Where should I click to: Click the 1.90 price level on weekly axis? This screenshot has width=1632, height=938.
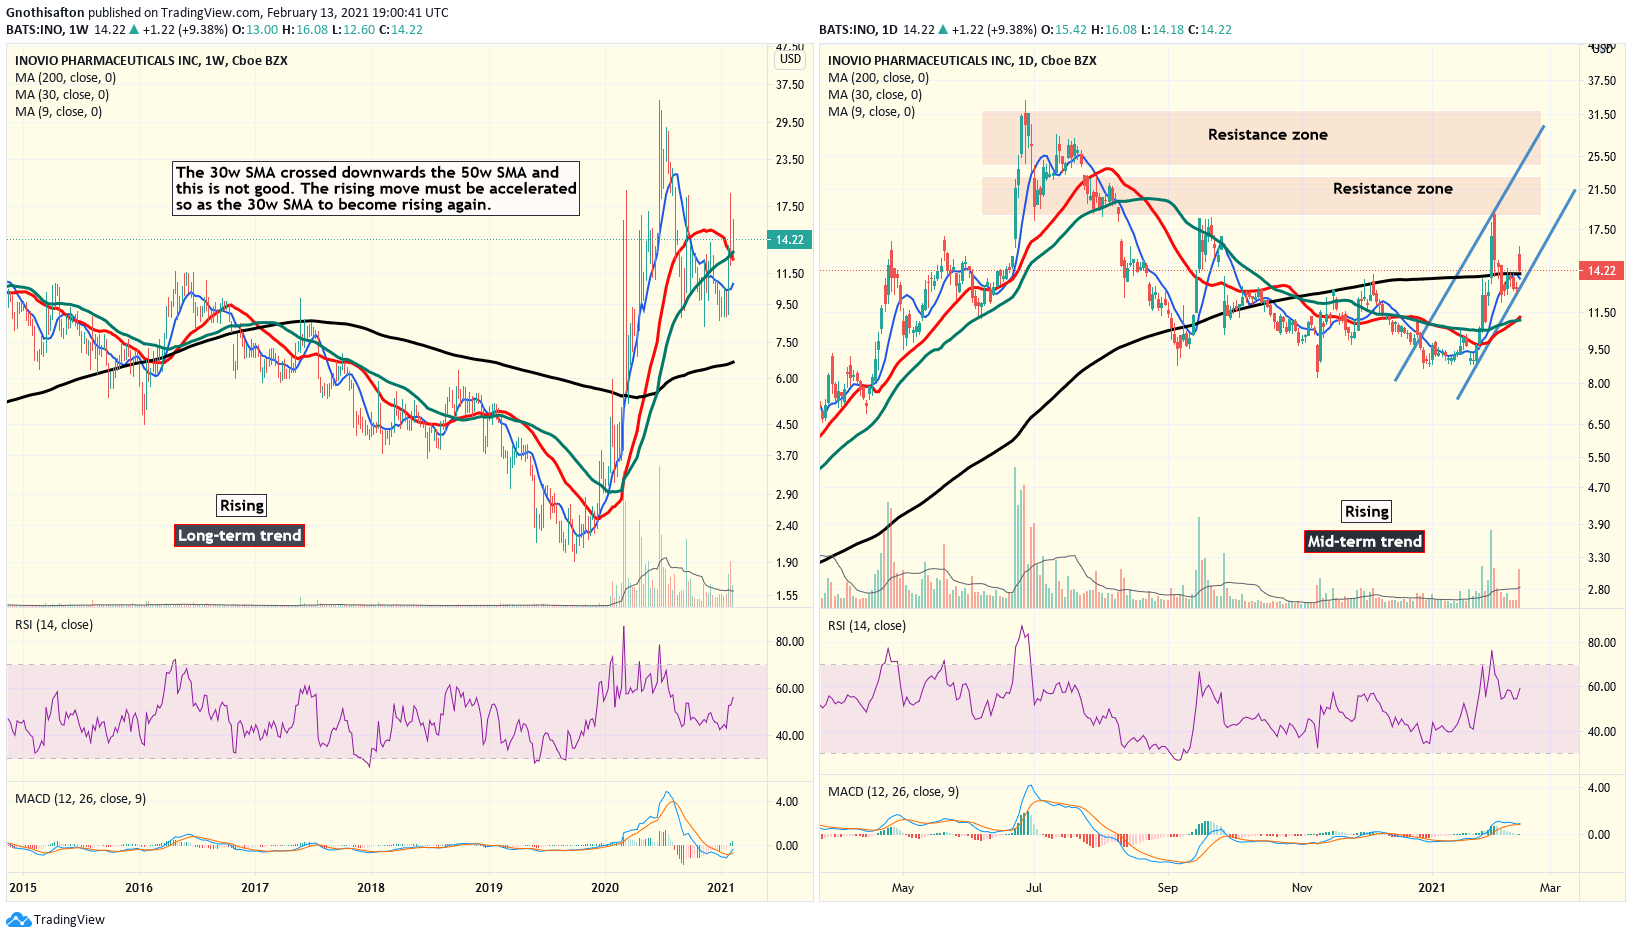[x=787, y=563]
